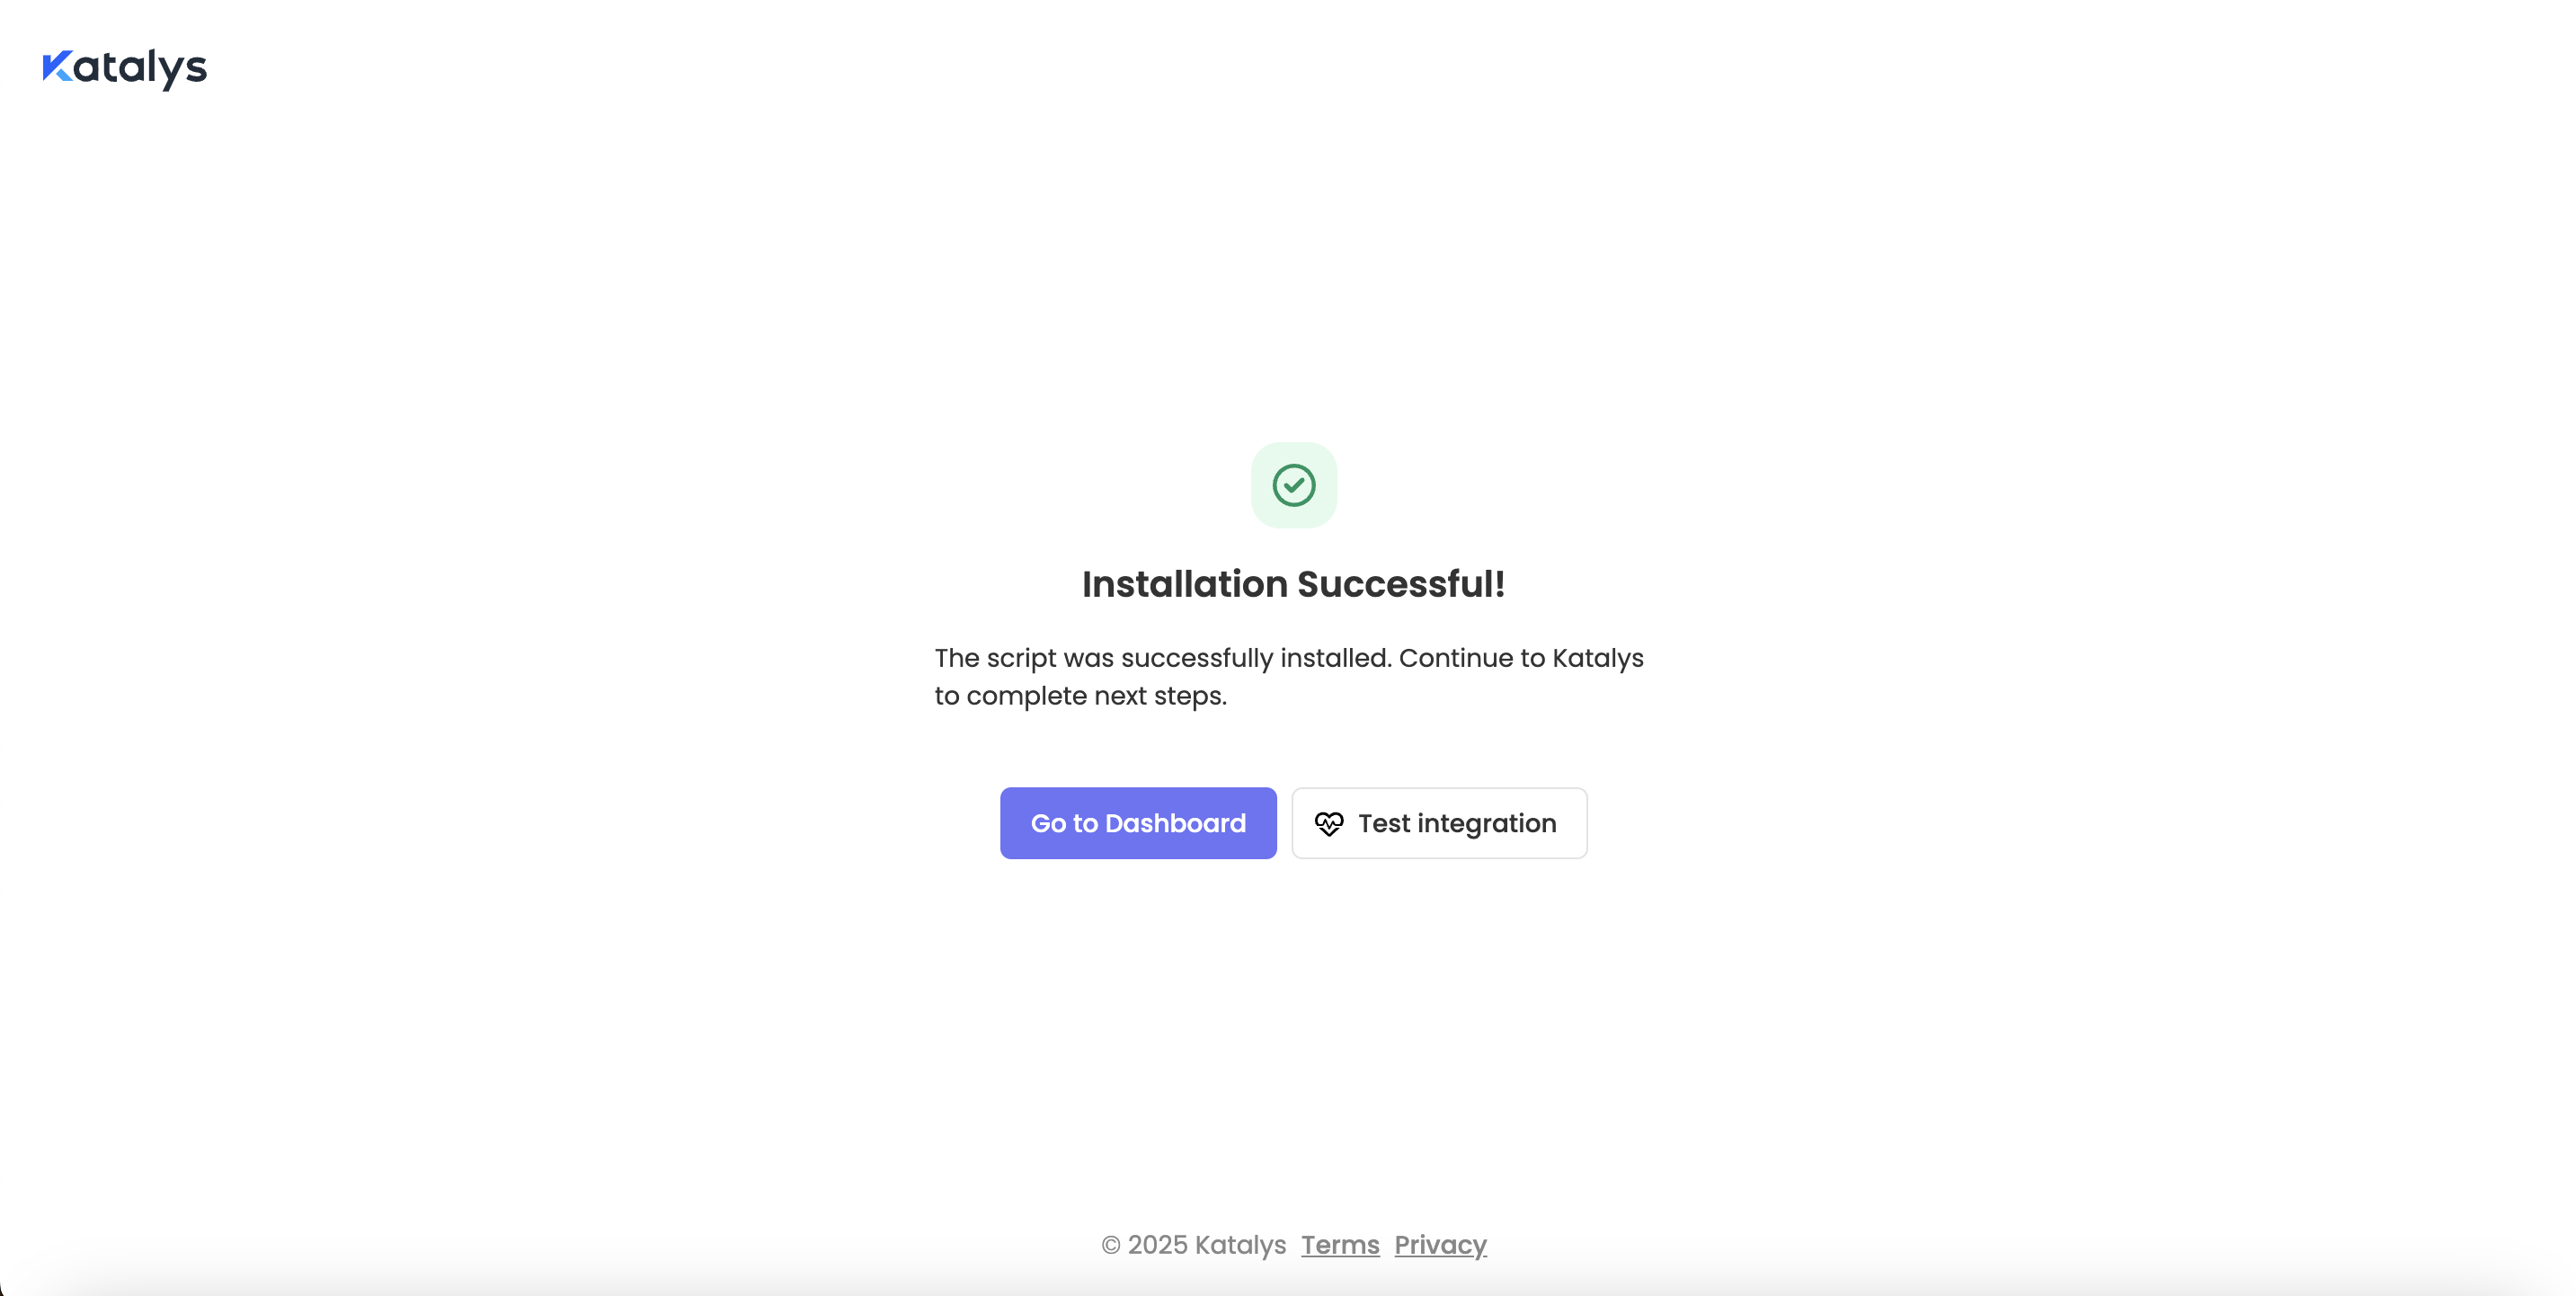
Task: Click the blue K mark of the logo
Action: [x=56, y=66]
